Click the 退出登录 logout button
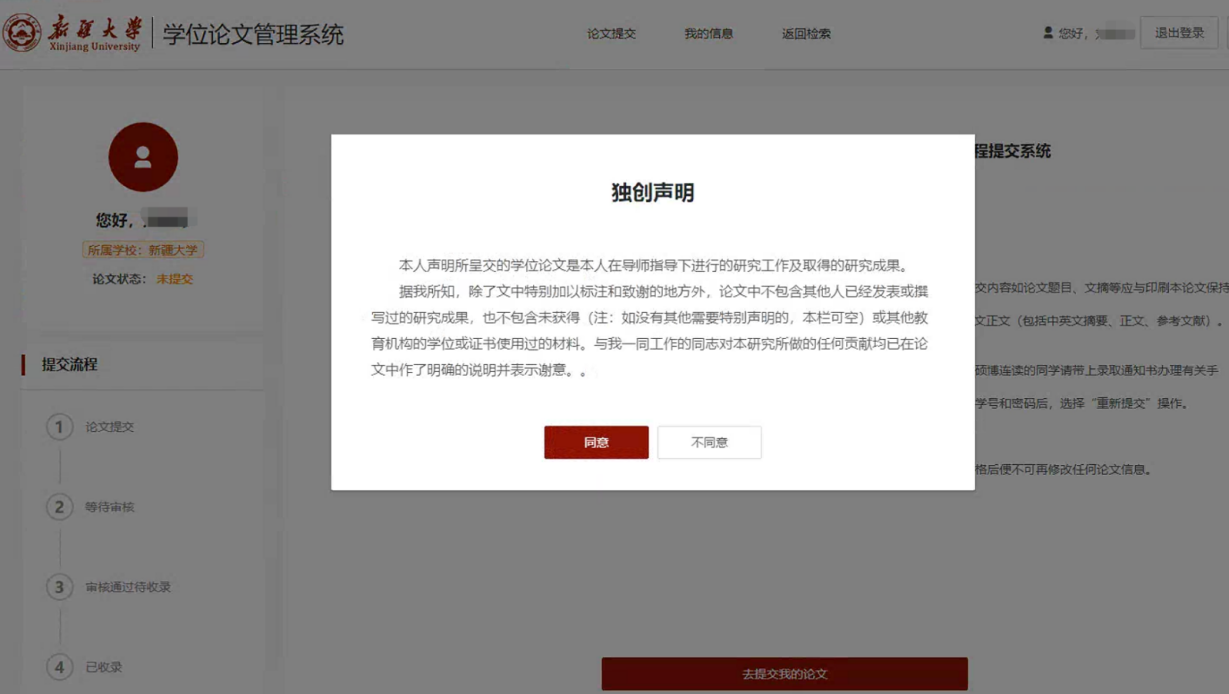This screenshot has height=694, width=1229. tap(1179, 33)
